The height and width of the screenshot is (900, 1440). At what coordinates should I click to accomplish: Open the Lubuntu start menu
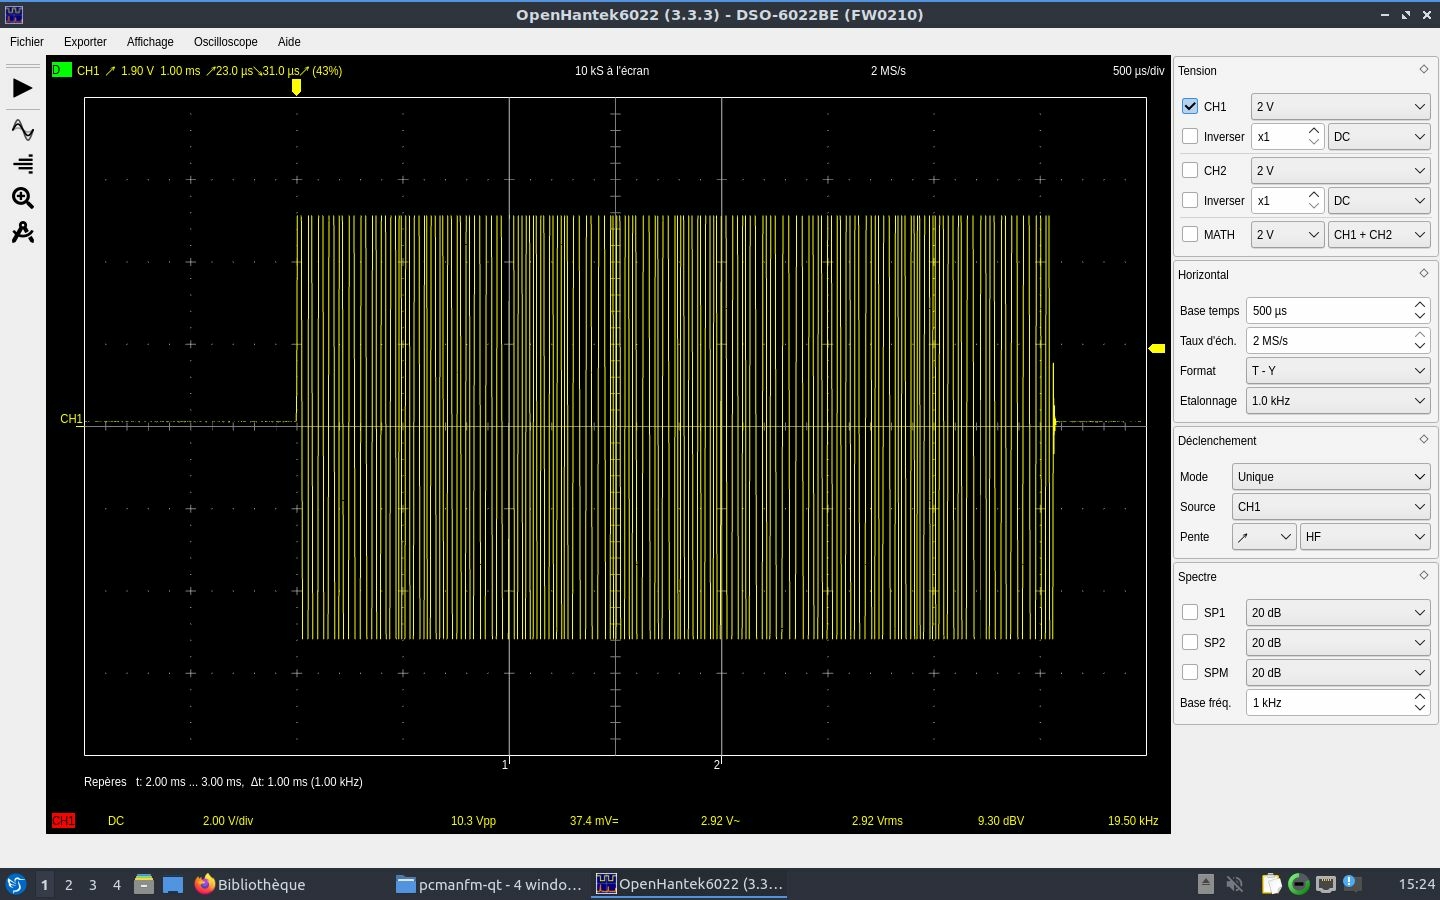click(15, 884)
